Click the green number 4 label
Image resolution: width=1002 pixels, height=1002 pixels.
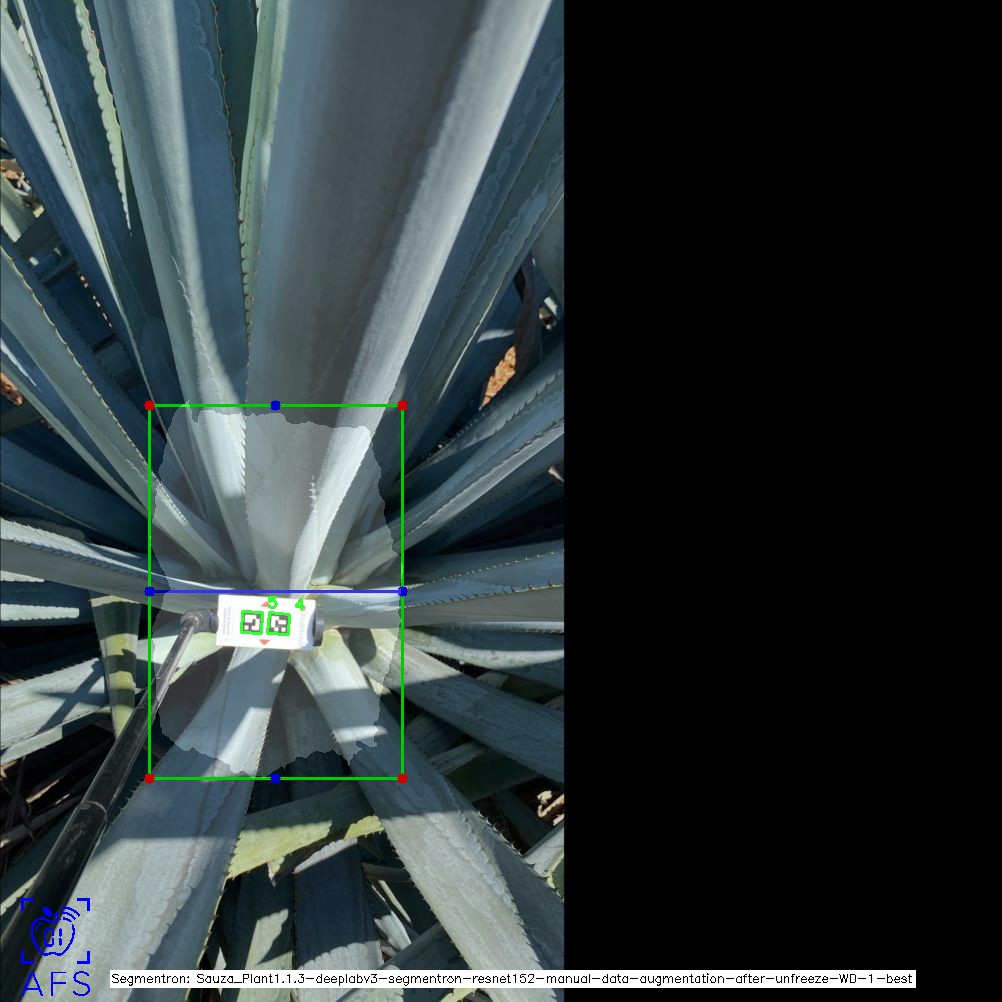click(299, 604)
